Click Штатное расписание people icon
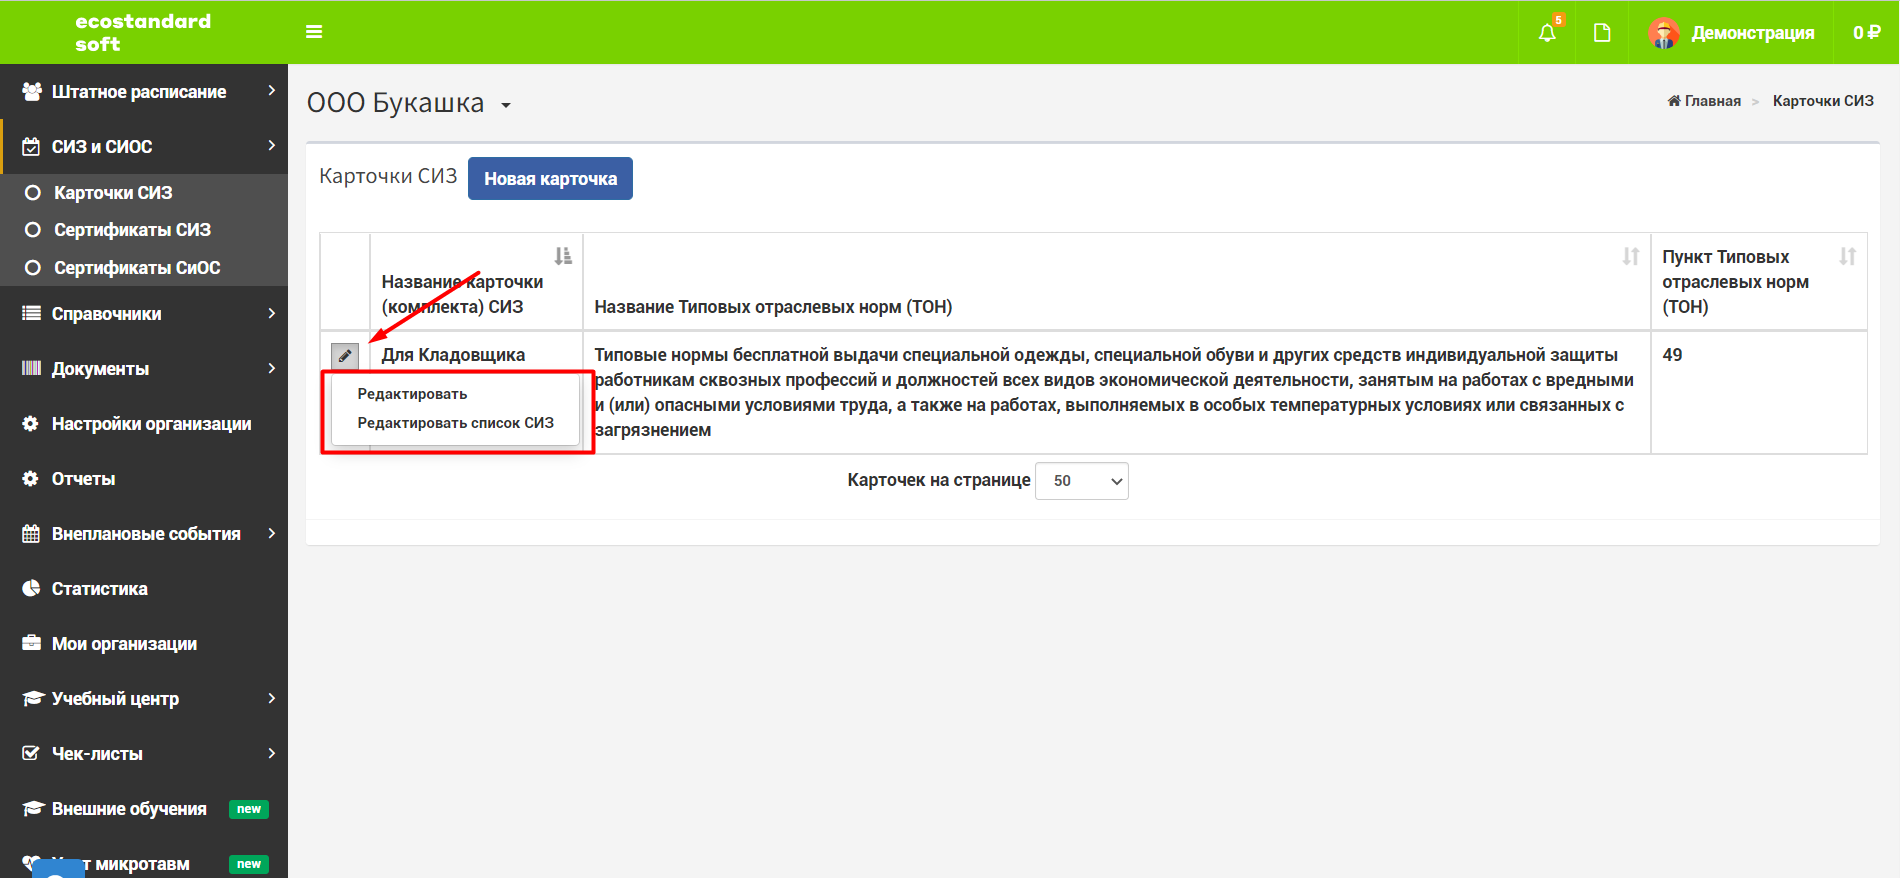Image resolution: width=1900 pixels, height=878 pixels. pos(31,91)
